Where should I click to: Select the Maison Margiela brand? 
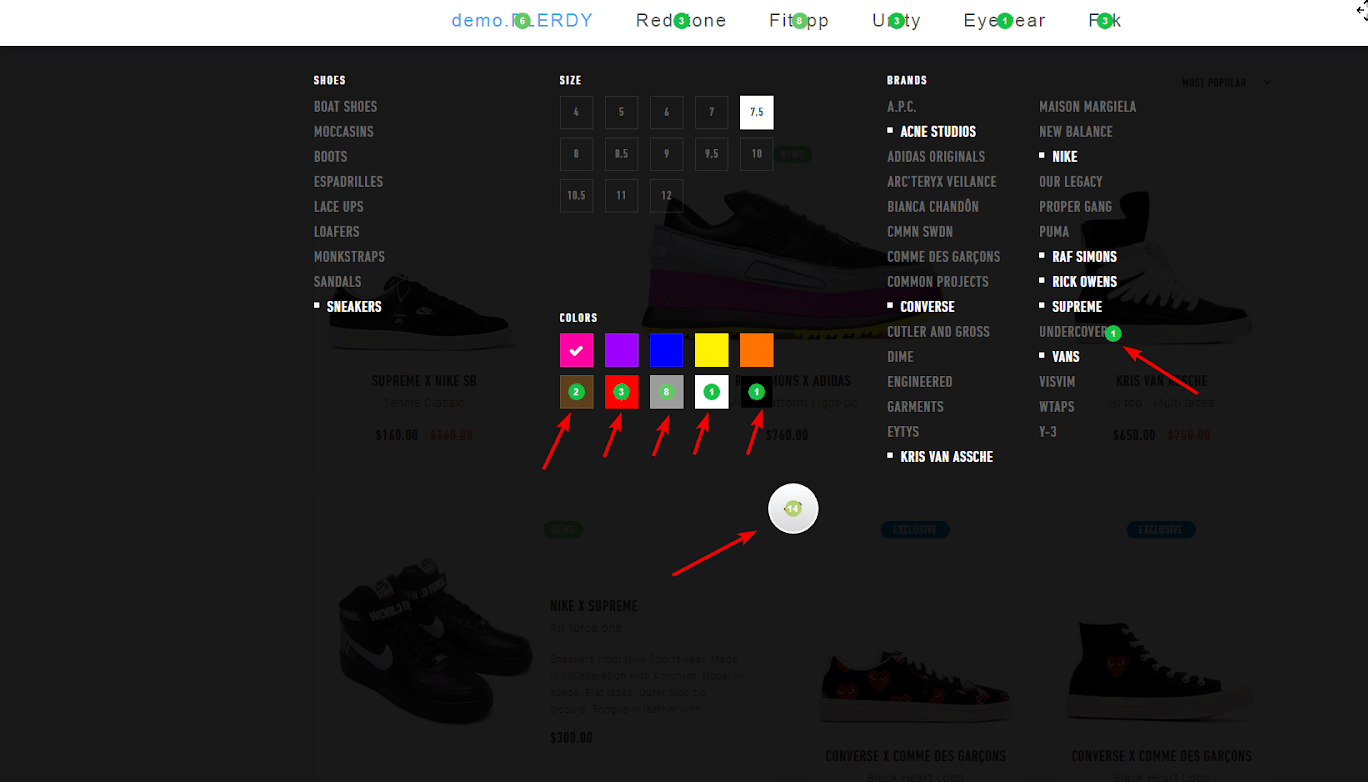pos(1088,107)
